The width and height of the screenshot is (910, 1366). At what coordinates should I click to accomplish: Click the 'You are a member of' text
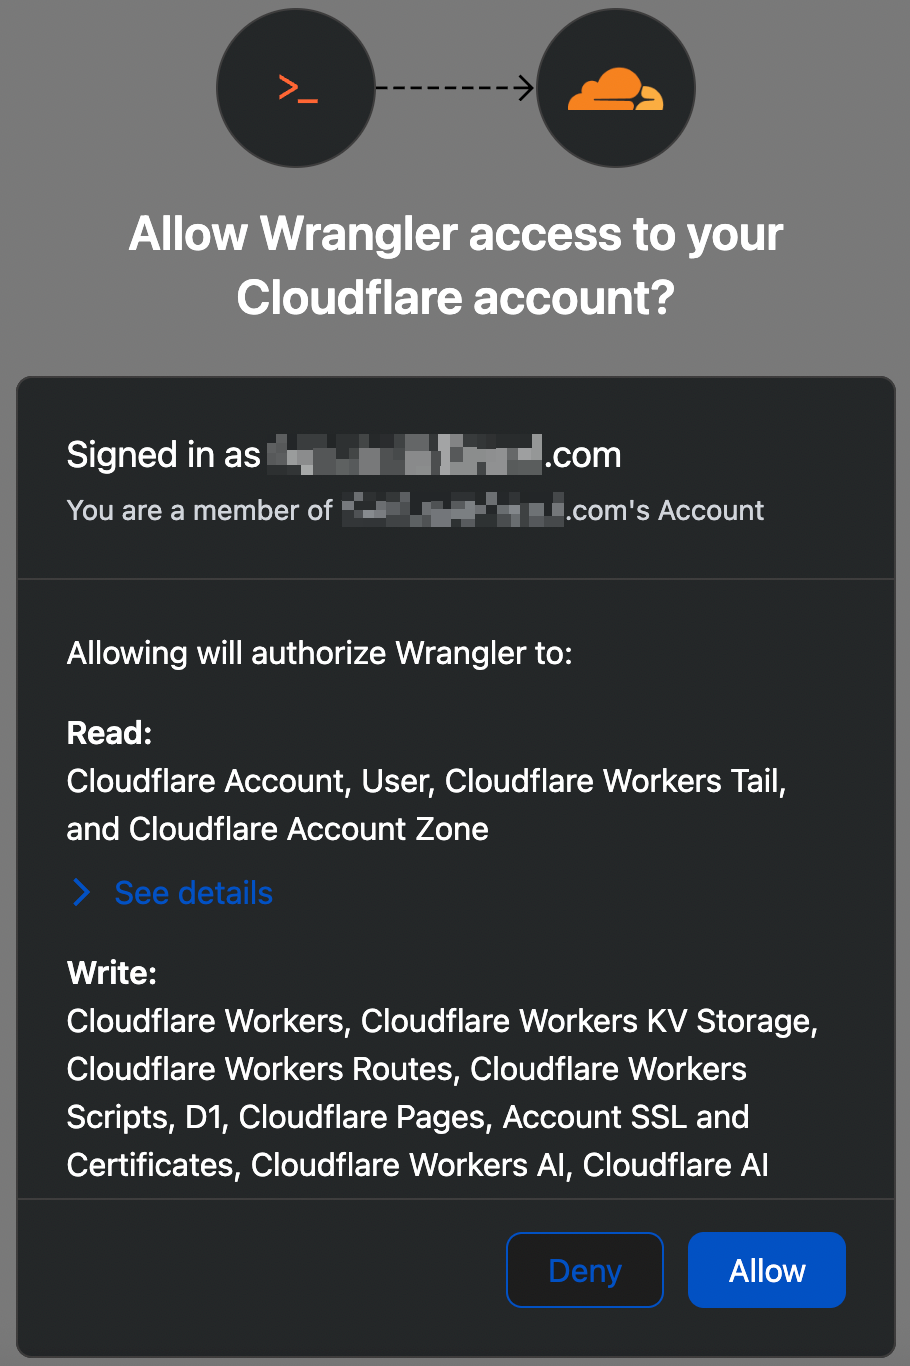point(199,511)
